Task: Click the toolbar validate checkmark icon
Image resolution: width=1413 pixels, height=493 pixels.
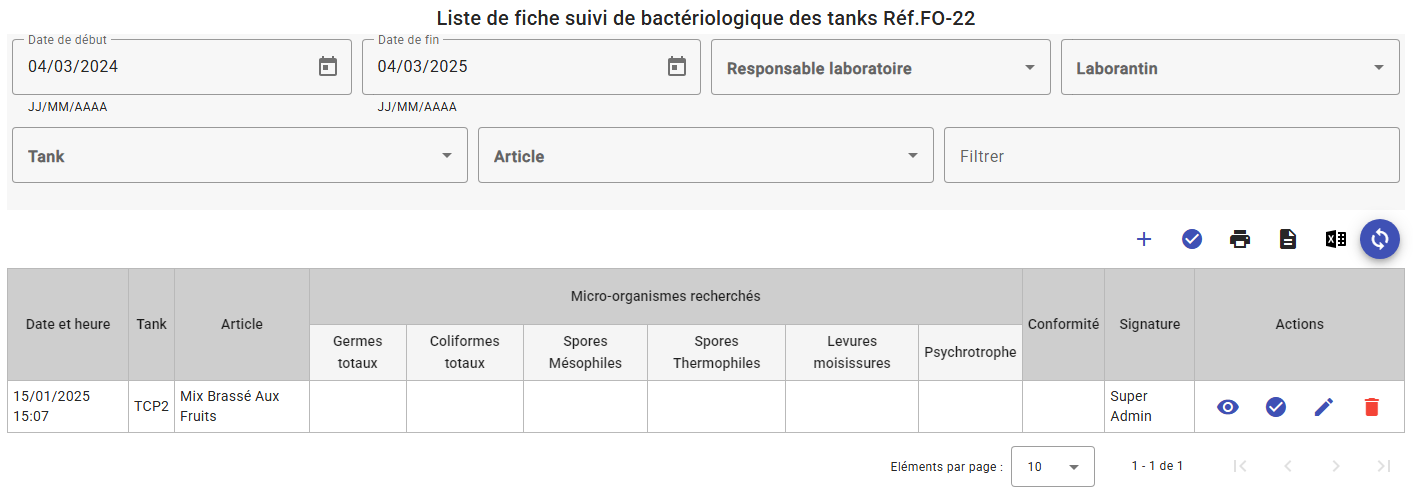Action: coord(1192,239)
